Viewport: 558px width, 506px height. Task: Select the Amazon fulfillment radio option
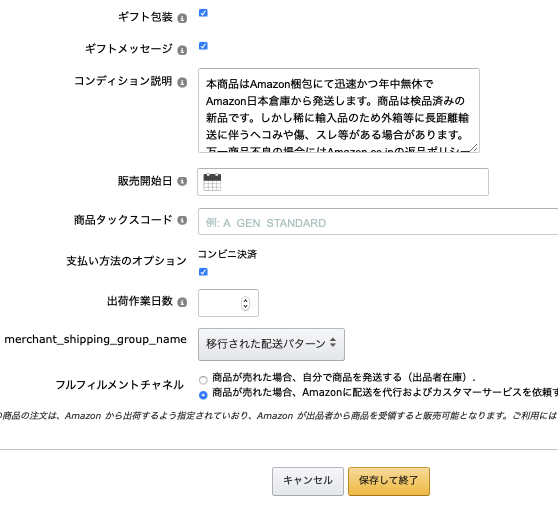[203, 395]
